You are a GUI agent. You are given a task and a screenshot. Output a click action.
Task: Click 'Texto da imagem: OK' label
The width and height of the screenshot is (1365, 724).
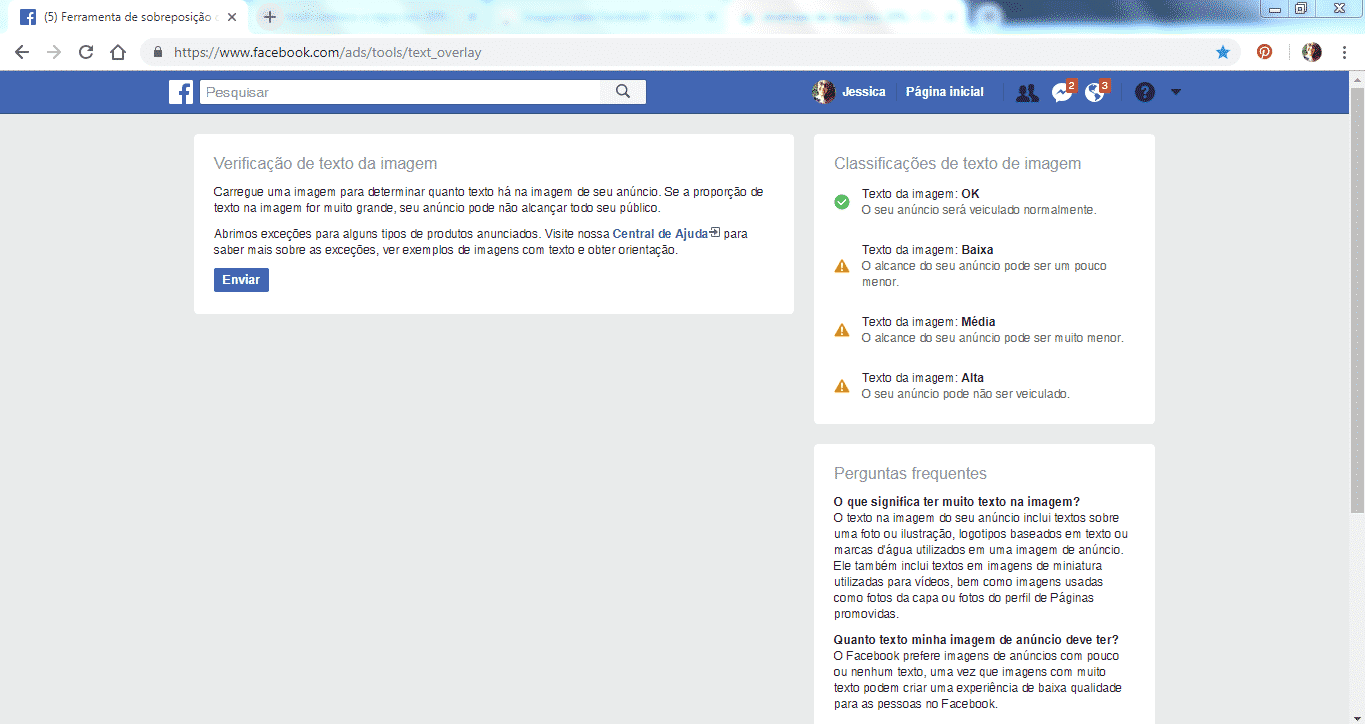tap(921, 194)
